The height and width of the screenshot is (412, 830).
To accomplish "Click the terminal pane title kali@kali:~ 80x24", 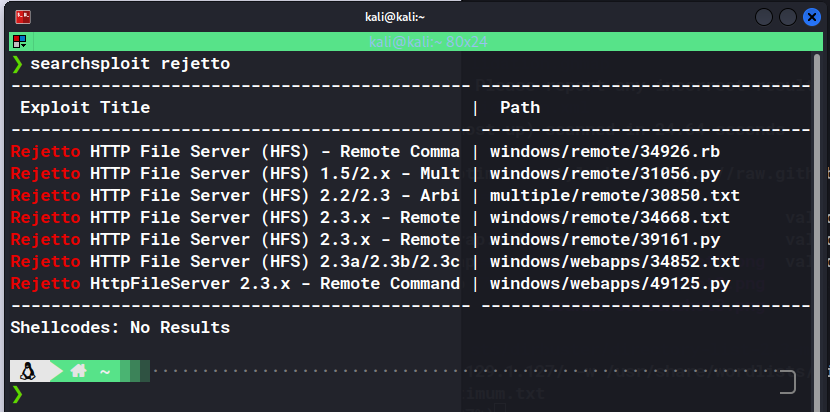I will pyautogui.click(x=428, y=42).
